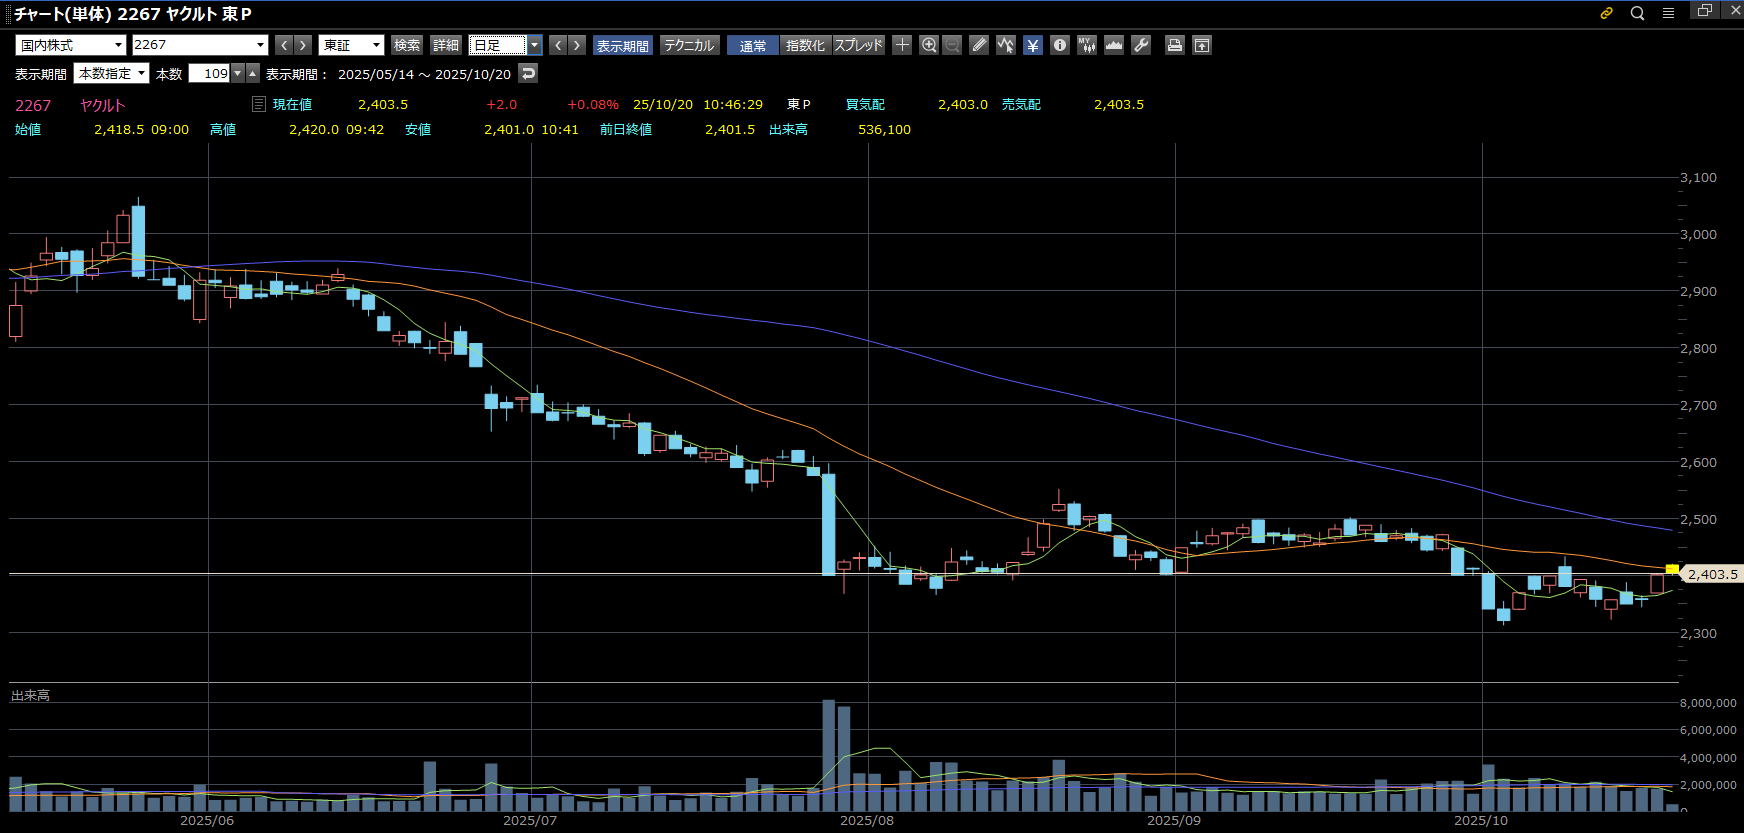Click the crosshair cursor tool icon

tap(902, 45)
